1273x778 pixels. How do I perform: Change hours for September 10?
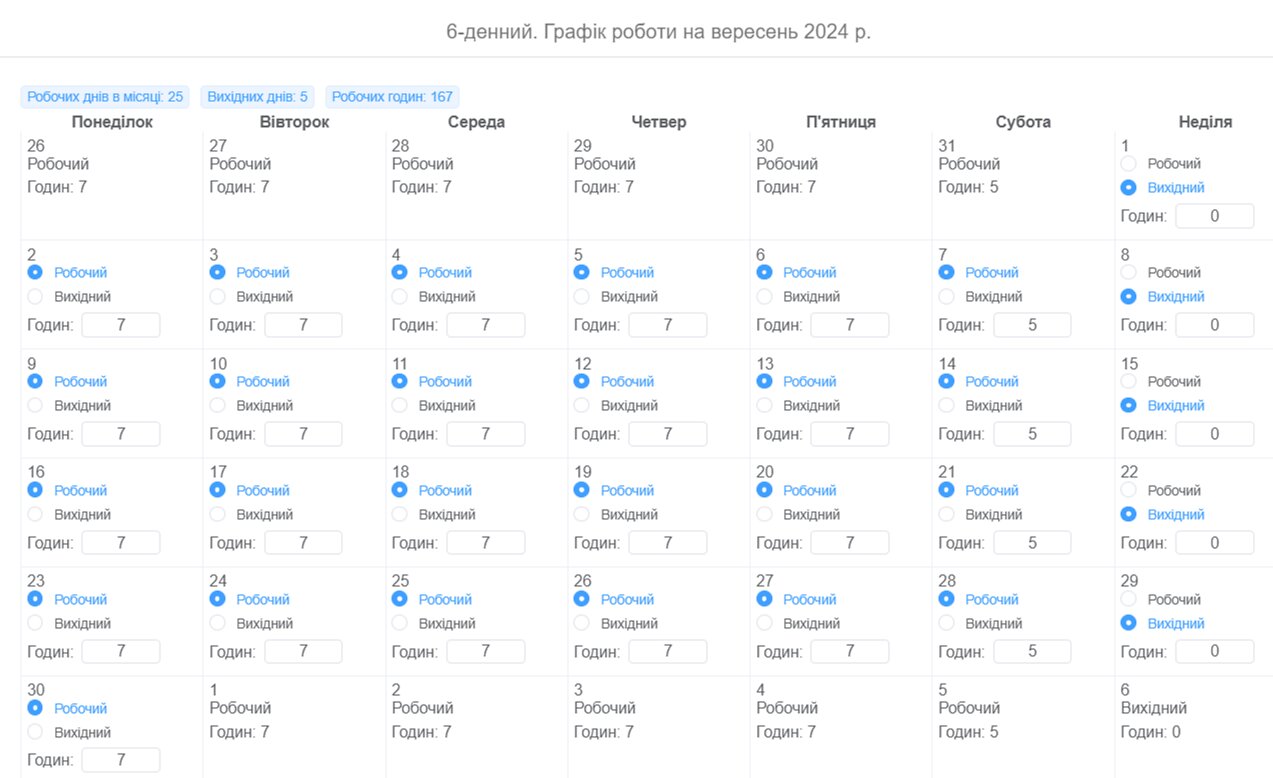(303, 434)
